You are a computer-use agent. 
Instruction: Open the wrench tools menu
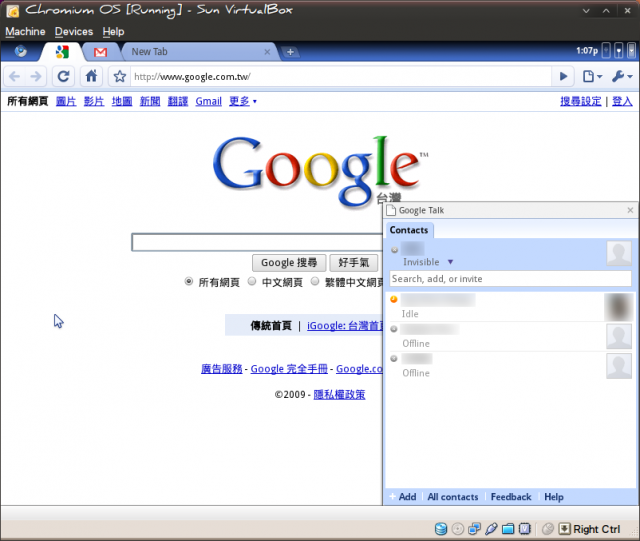click(622, 76)
